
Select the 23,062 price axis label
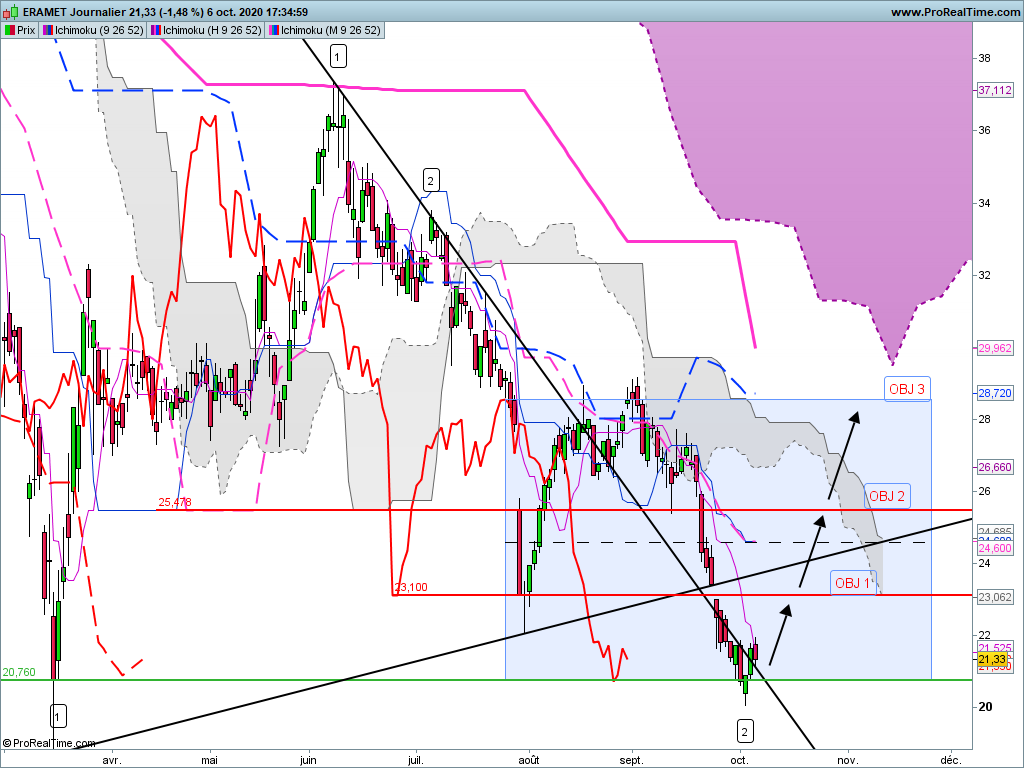click(995, 596)
